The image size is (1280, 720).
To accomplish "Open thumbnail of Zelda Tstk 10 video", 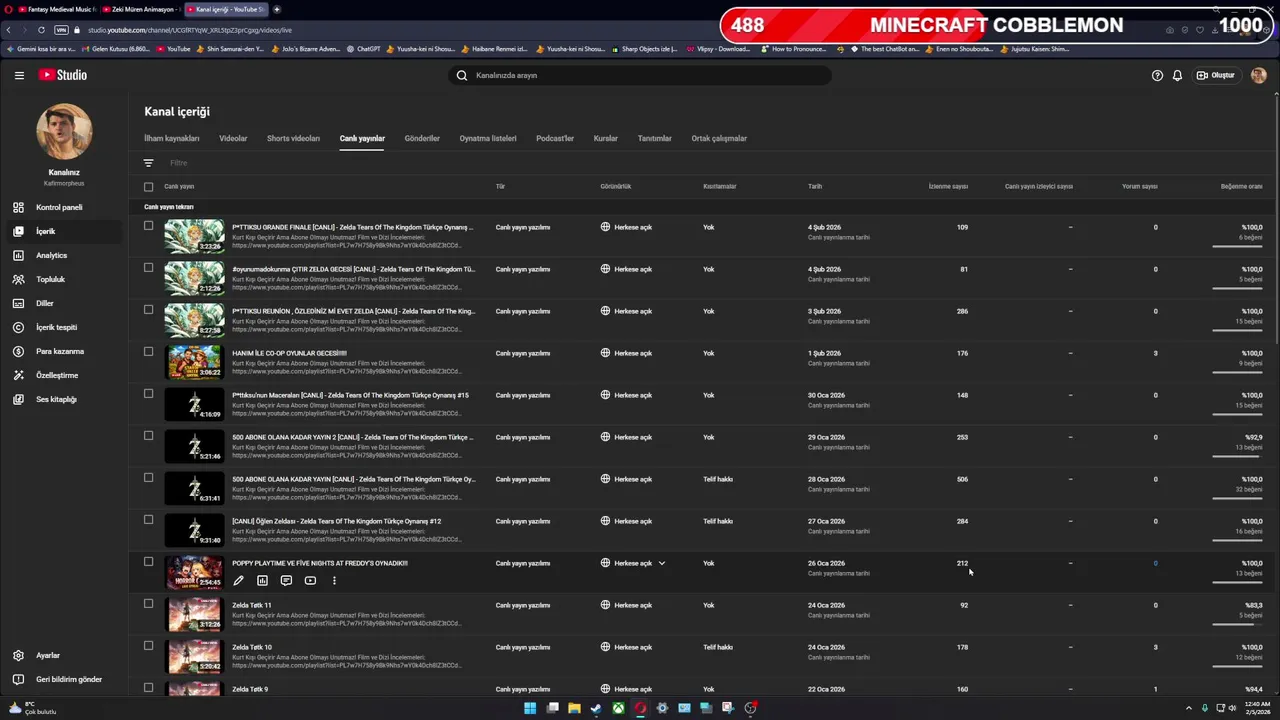I will pyautogui.click(x=194, y=656).
